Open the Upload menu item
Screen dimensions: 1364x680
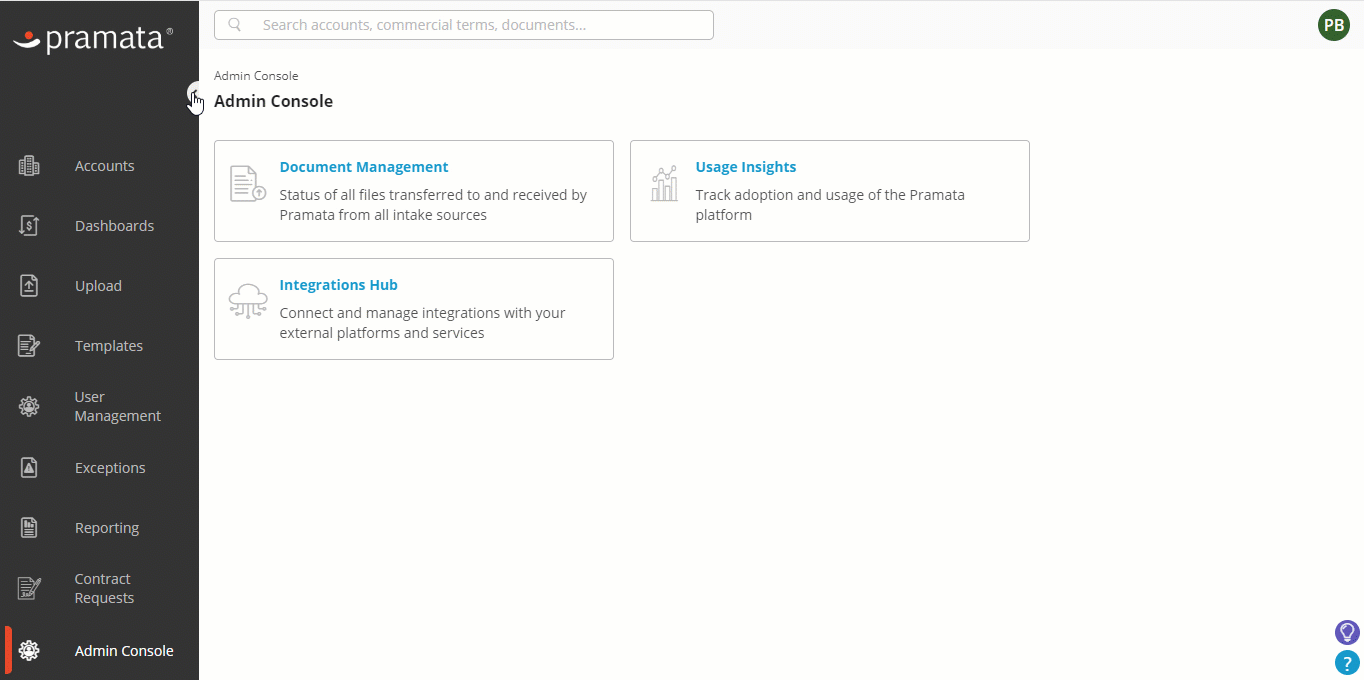point(98,286)
